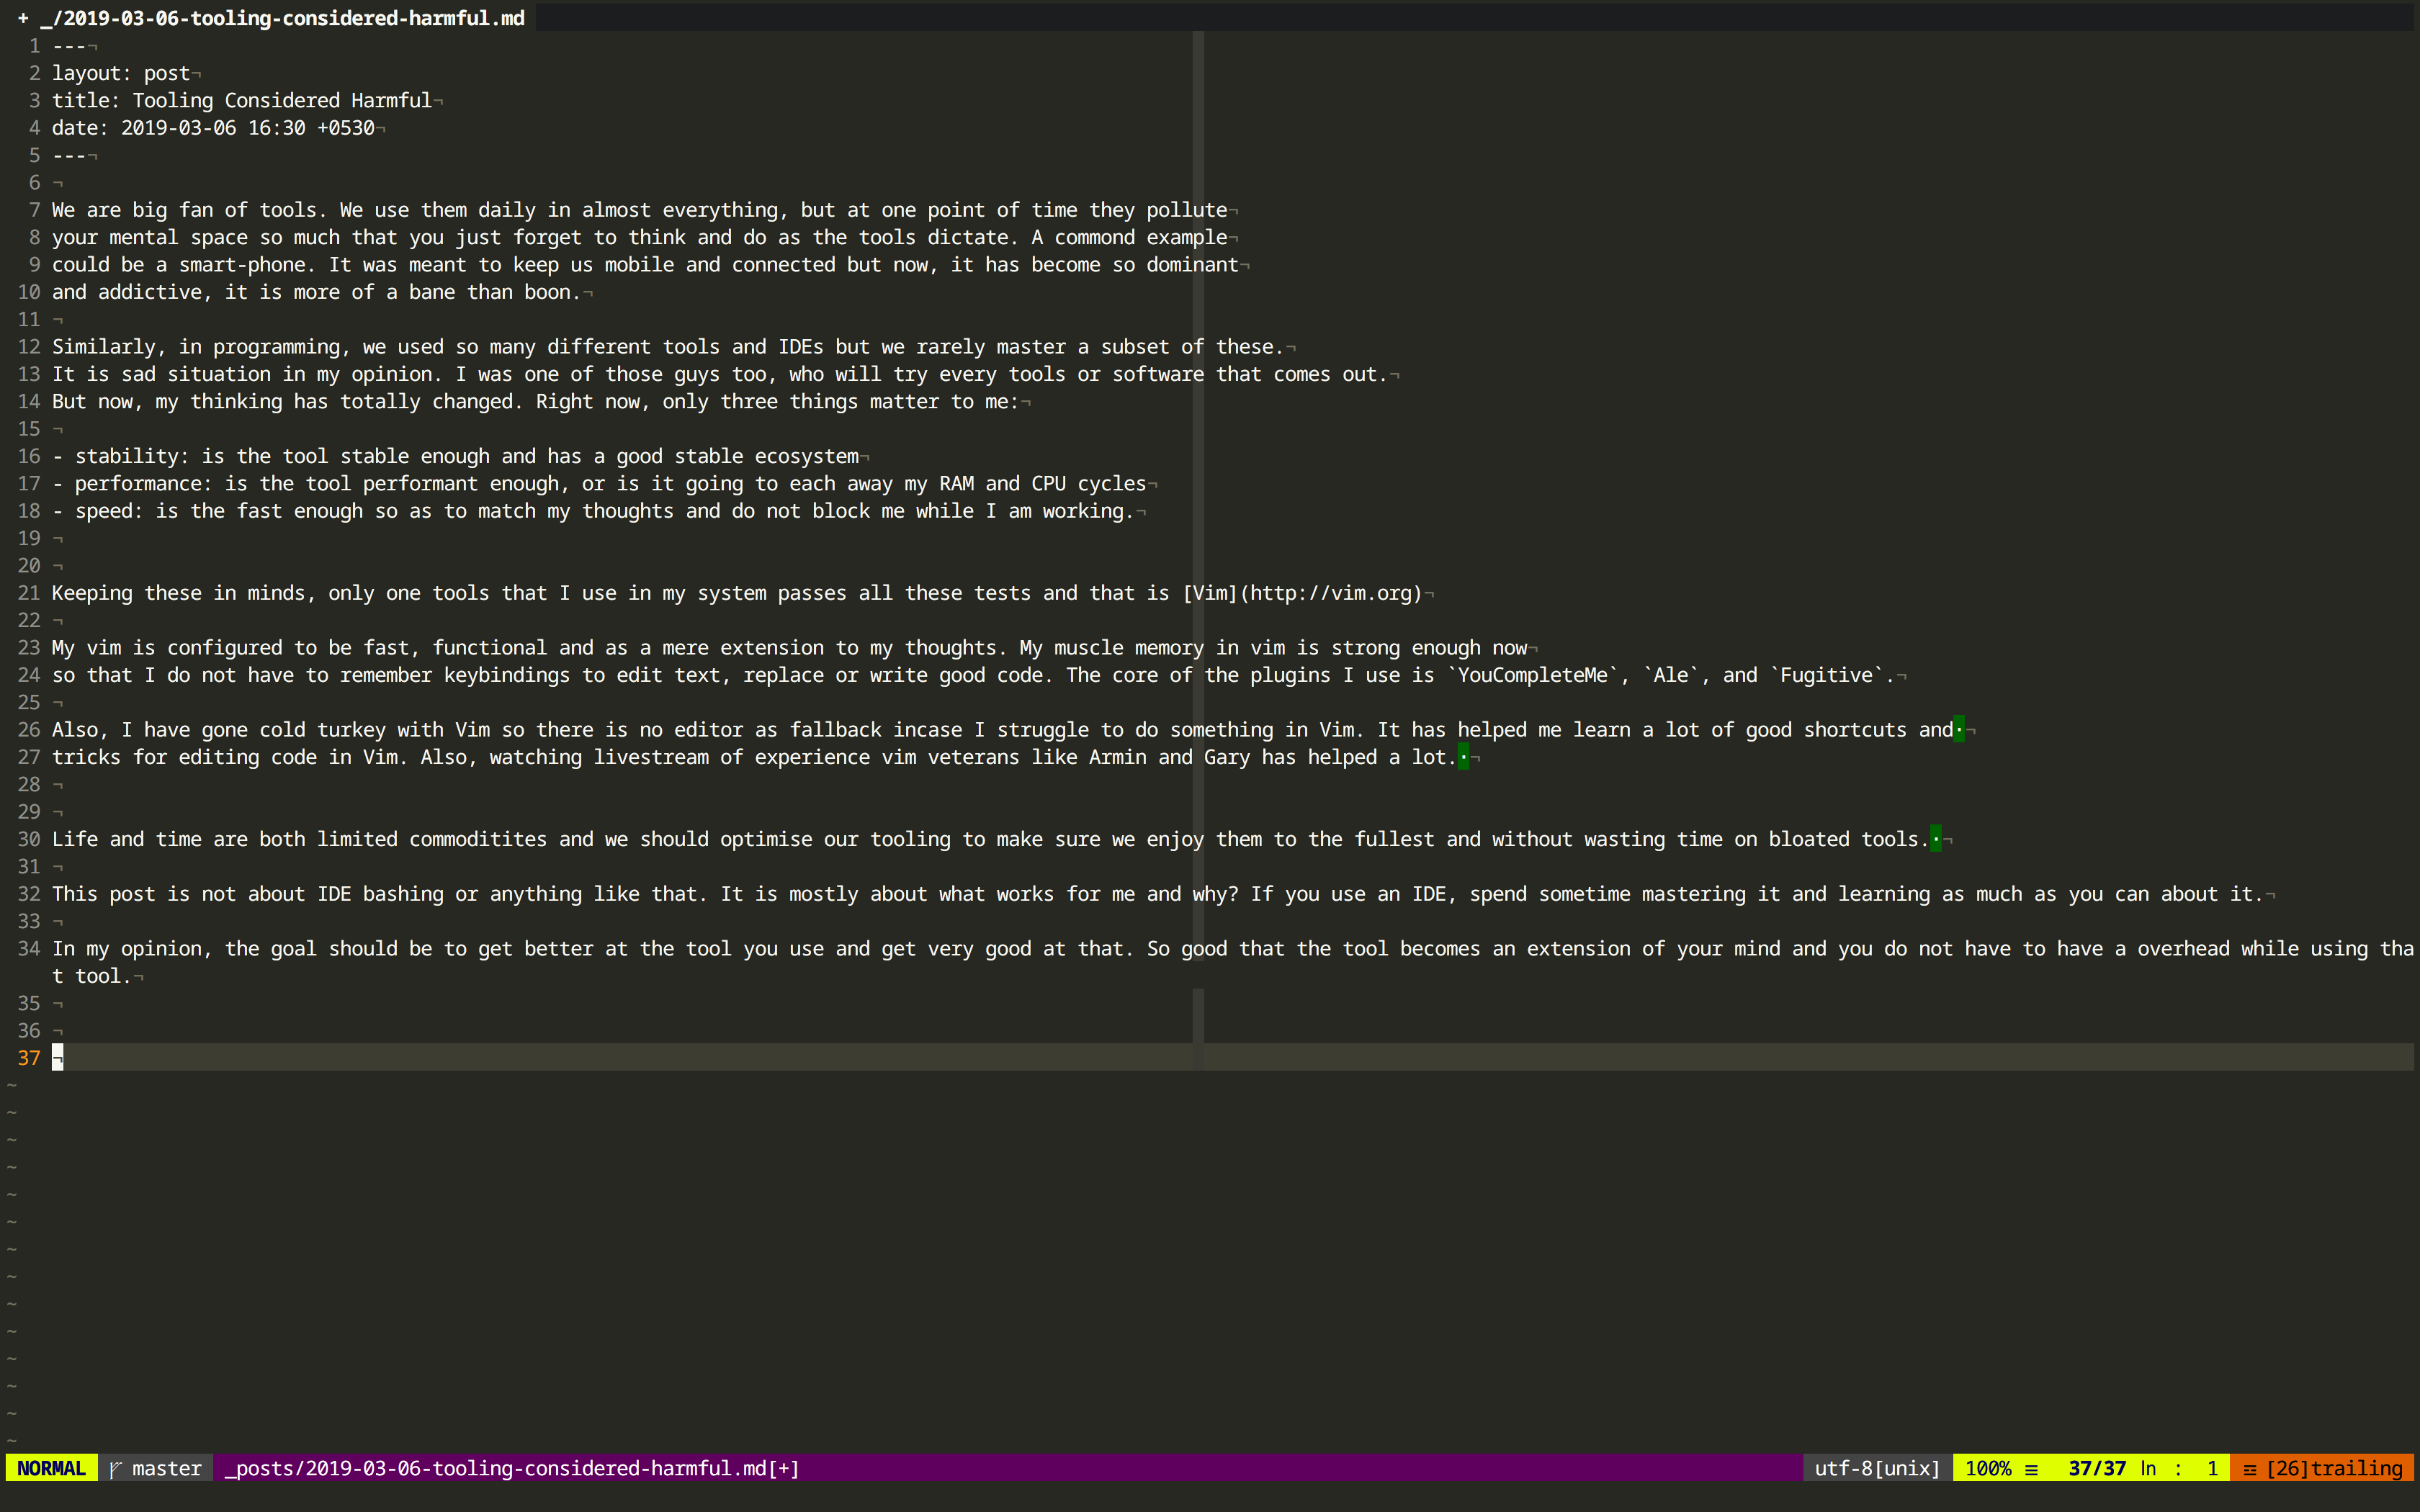Image resolution: width=2420 pixels, height=1512 pixels.
Task: Click the `Fugitive` plugin name
Action: [1827, 675]
